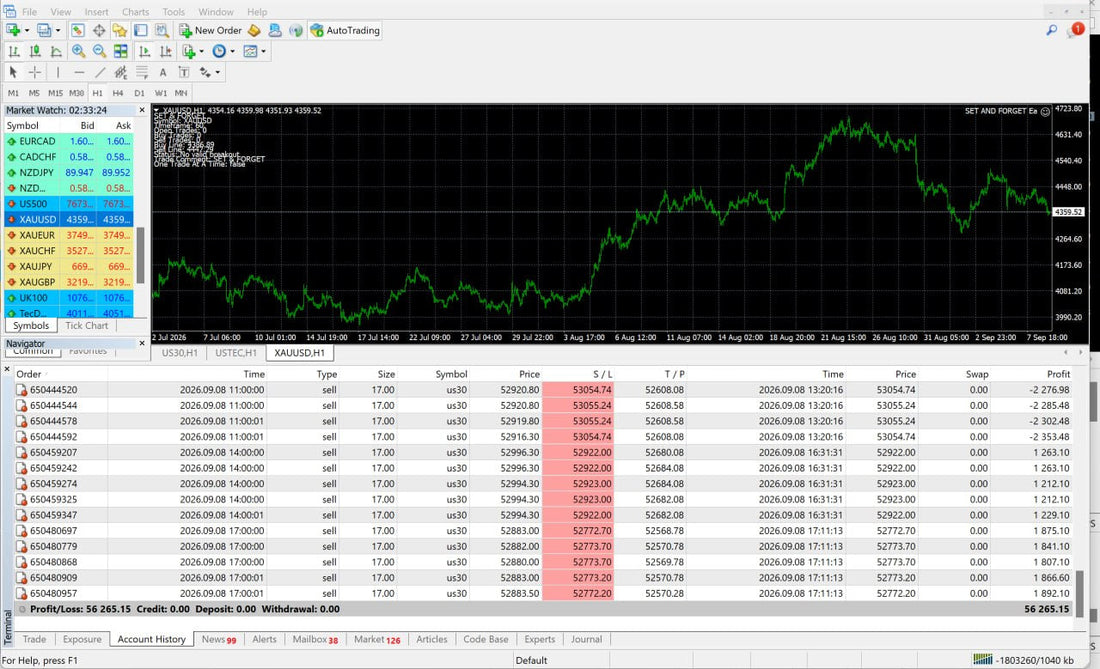This screenshot has height=669, width=1100.
Task: Click the New Order button
Action: pyautogui.click(x=210, y=30)
